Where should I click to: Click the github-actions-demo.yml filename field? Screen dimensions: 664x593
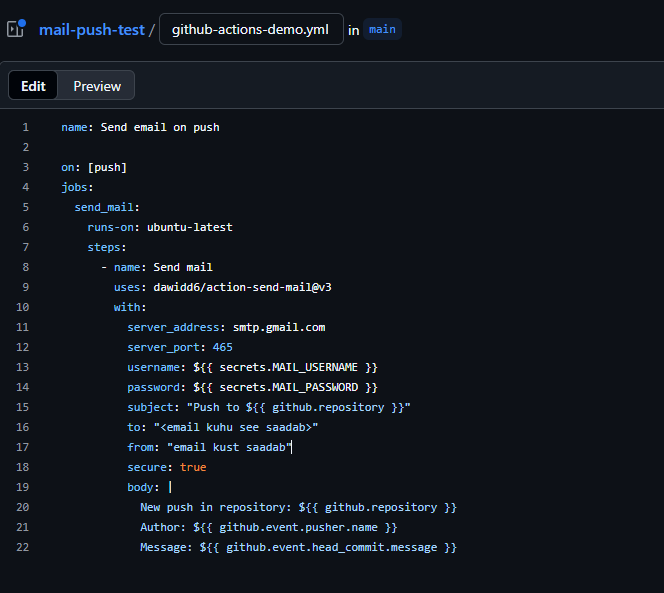pyautogui.click(x=250, y=30)
